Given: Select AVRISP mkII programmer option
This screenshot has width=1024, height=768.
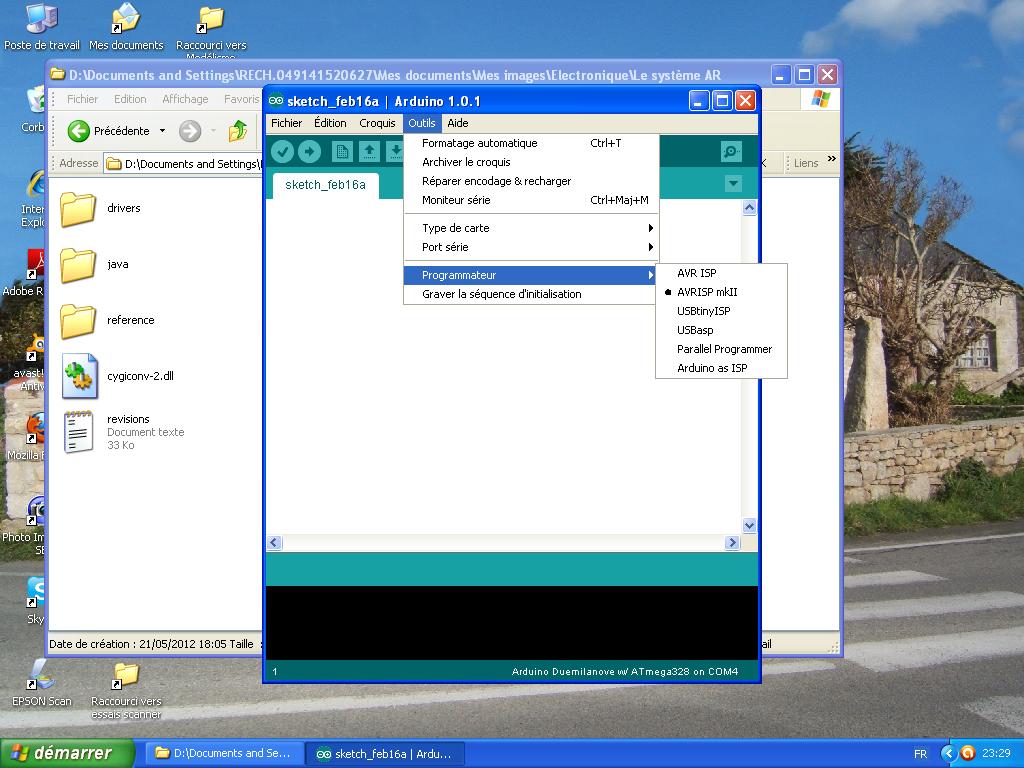Looking at the screenshot, I should tap(707, 292).
